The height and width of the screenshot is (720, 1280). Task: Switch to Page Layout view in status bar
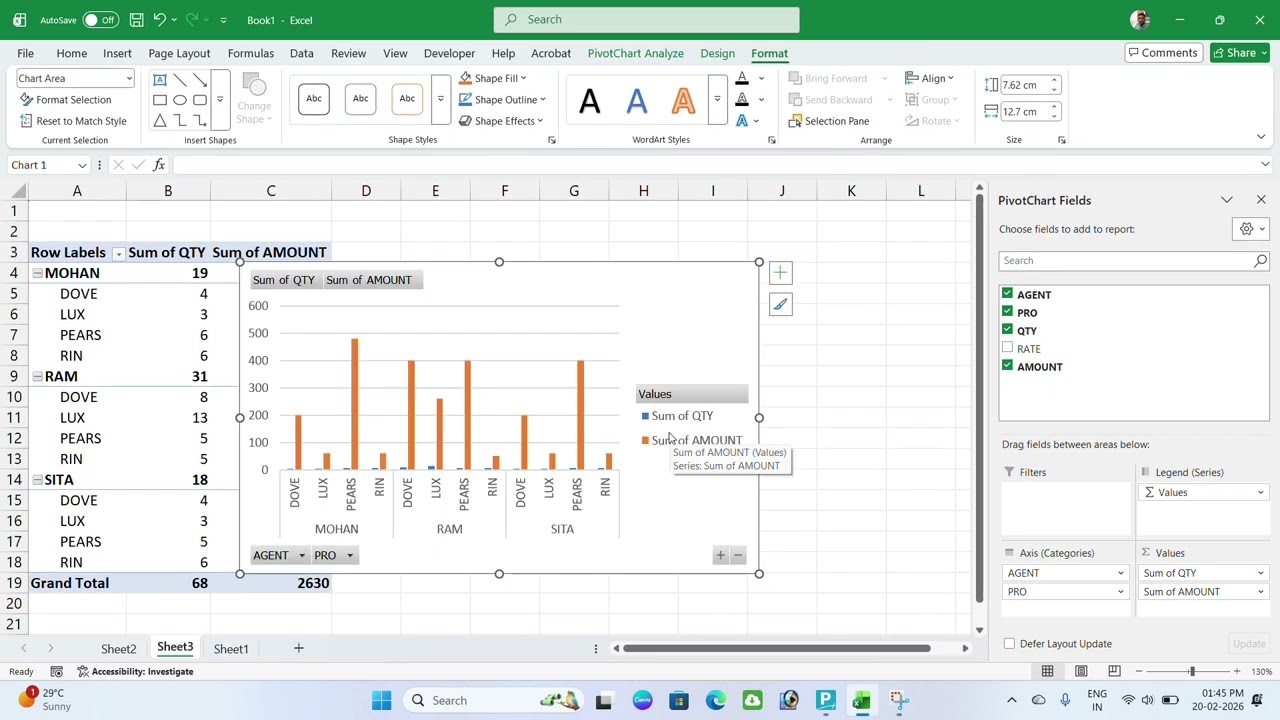[1081, 671]
